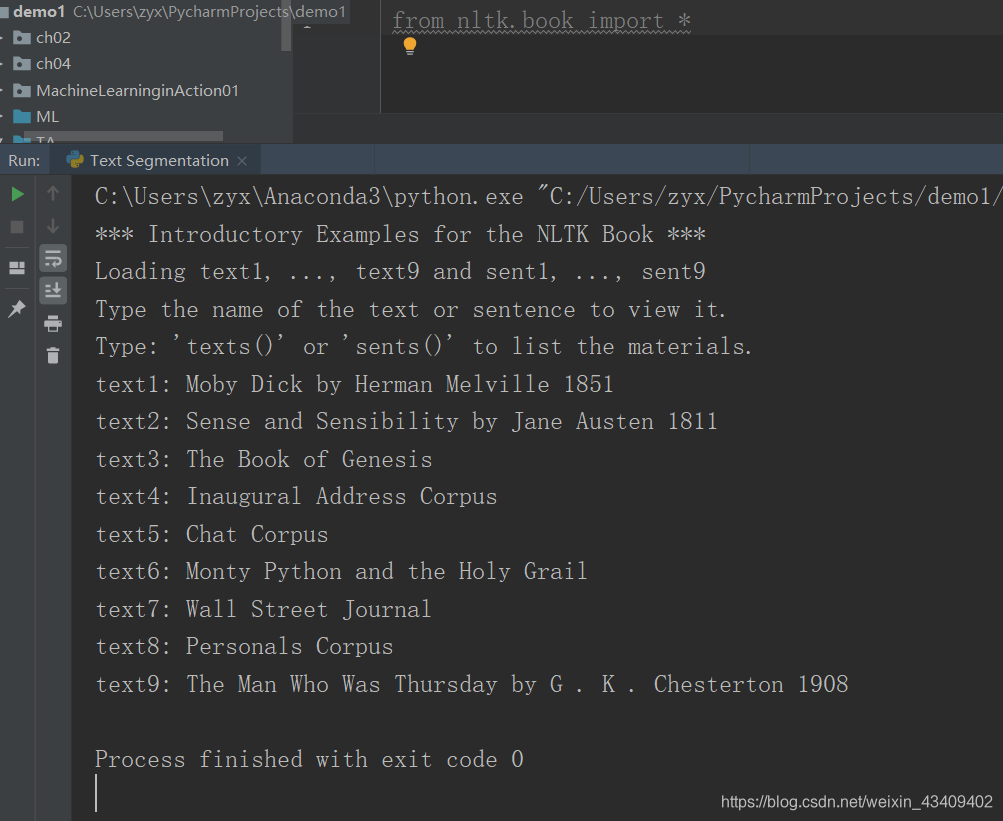The width and height of the screenshot is (1003, 821).
Task: Click 'Process finished with exit code 0'
Action: (310, 759)
